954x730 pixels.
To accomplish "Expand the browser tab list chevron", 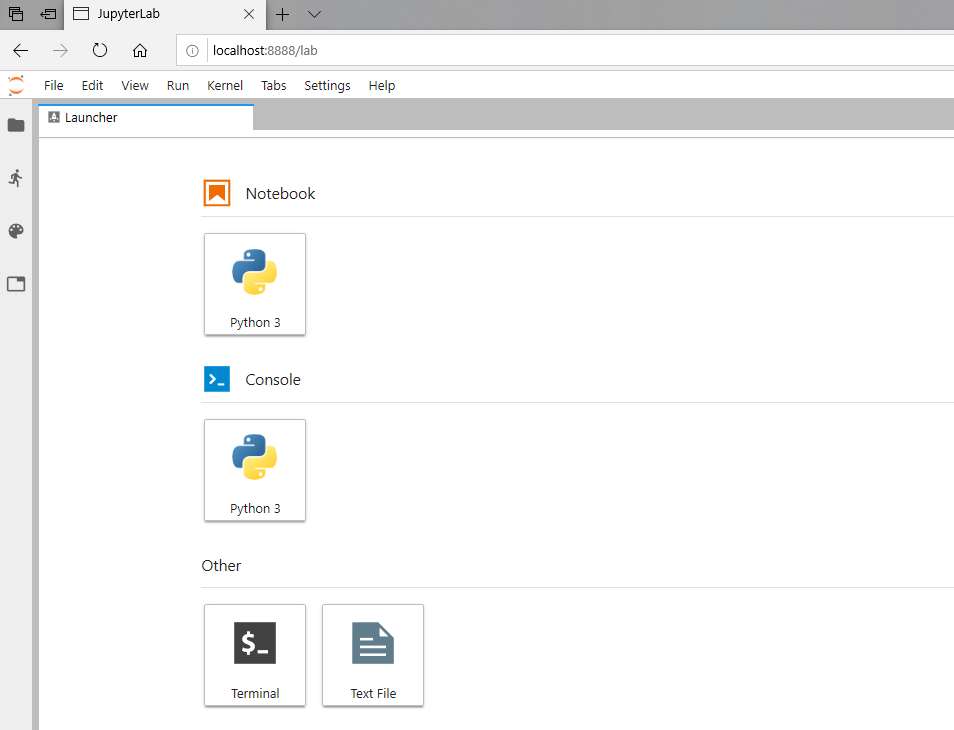I will point(314,14).
